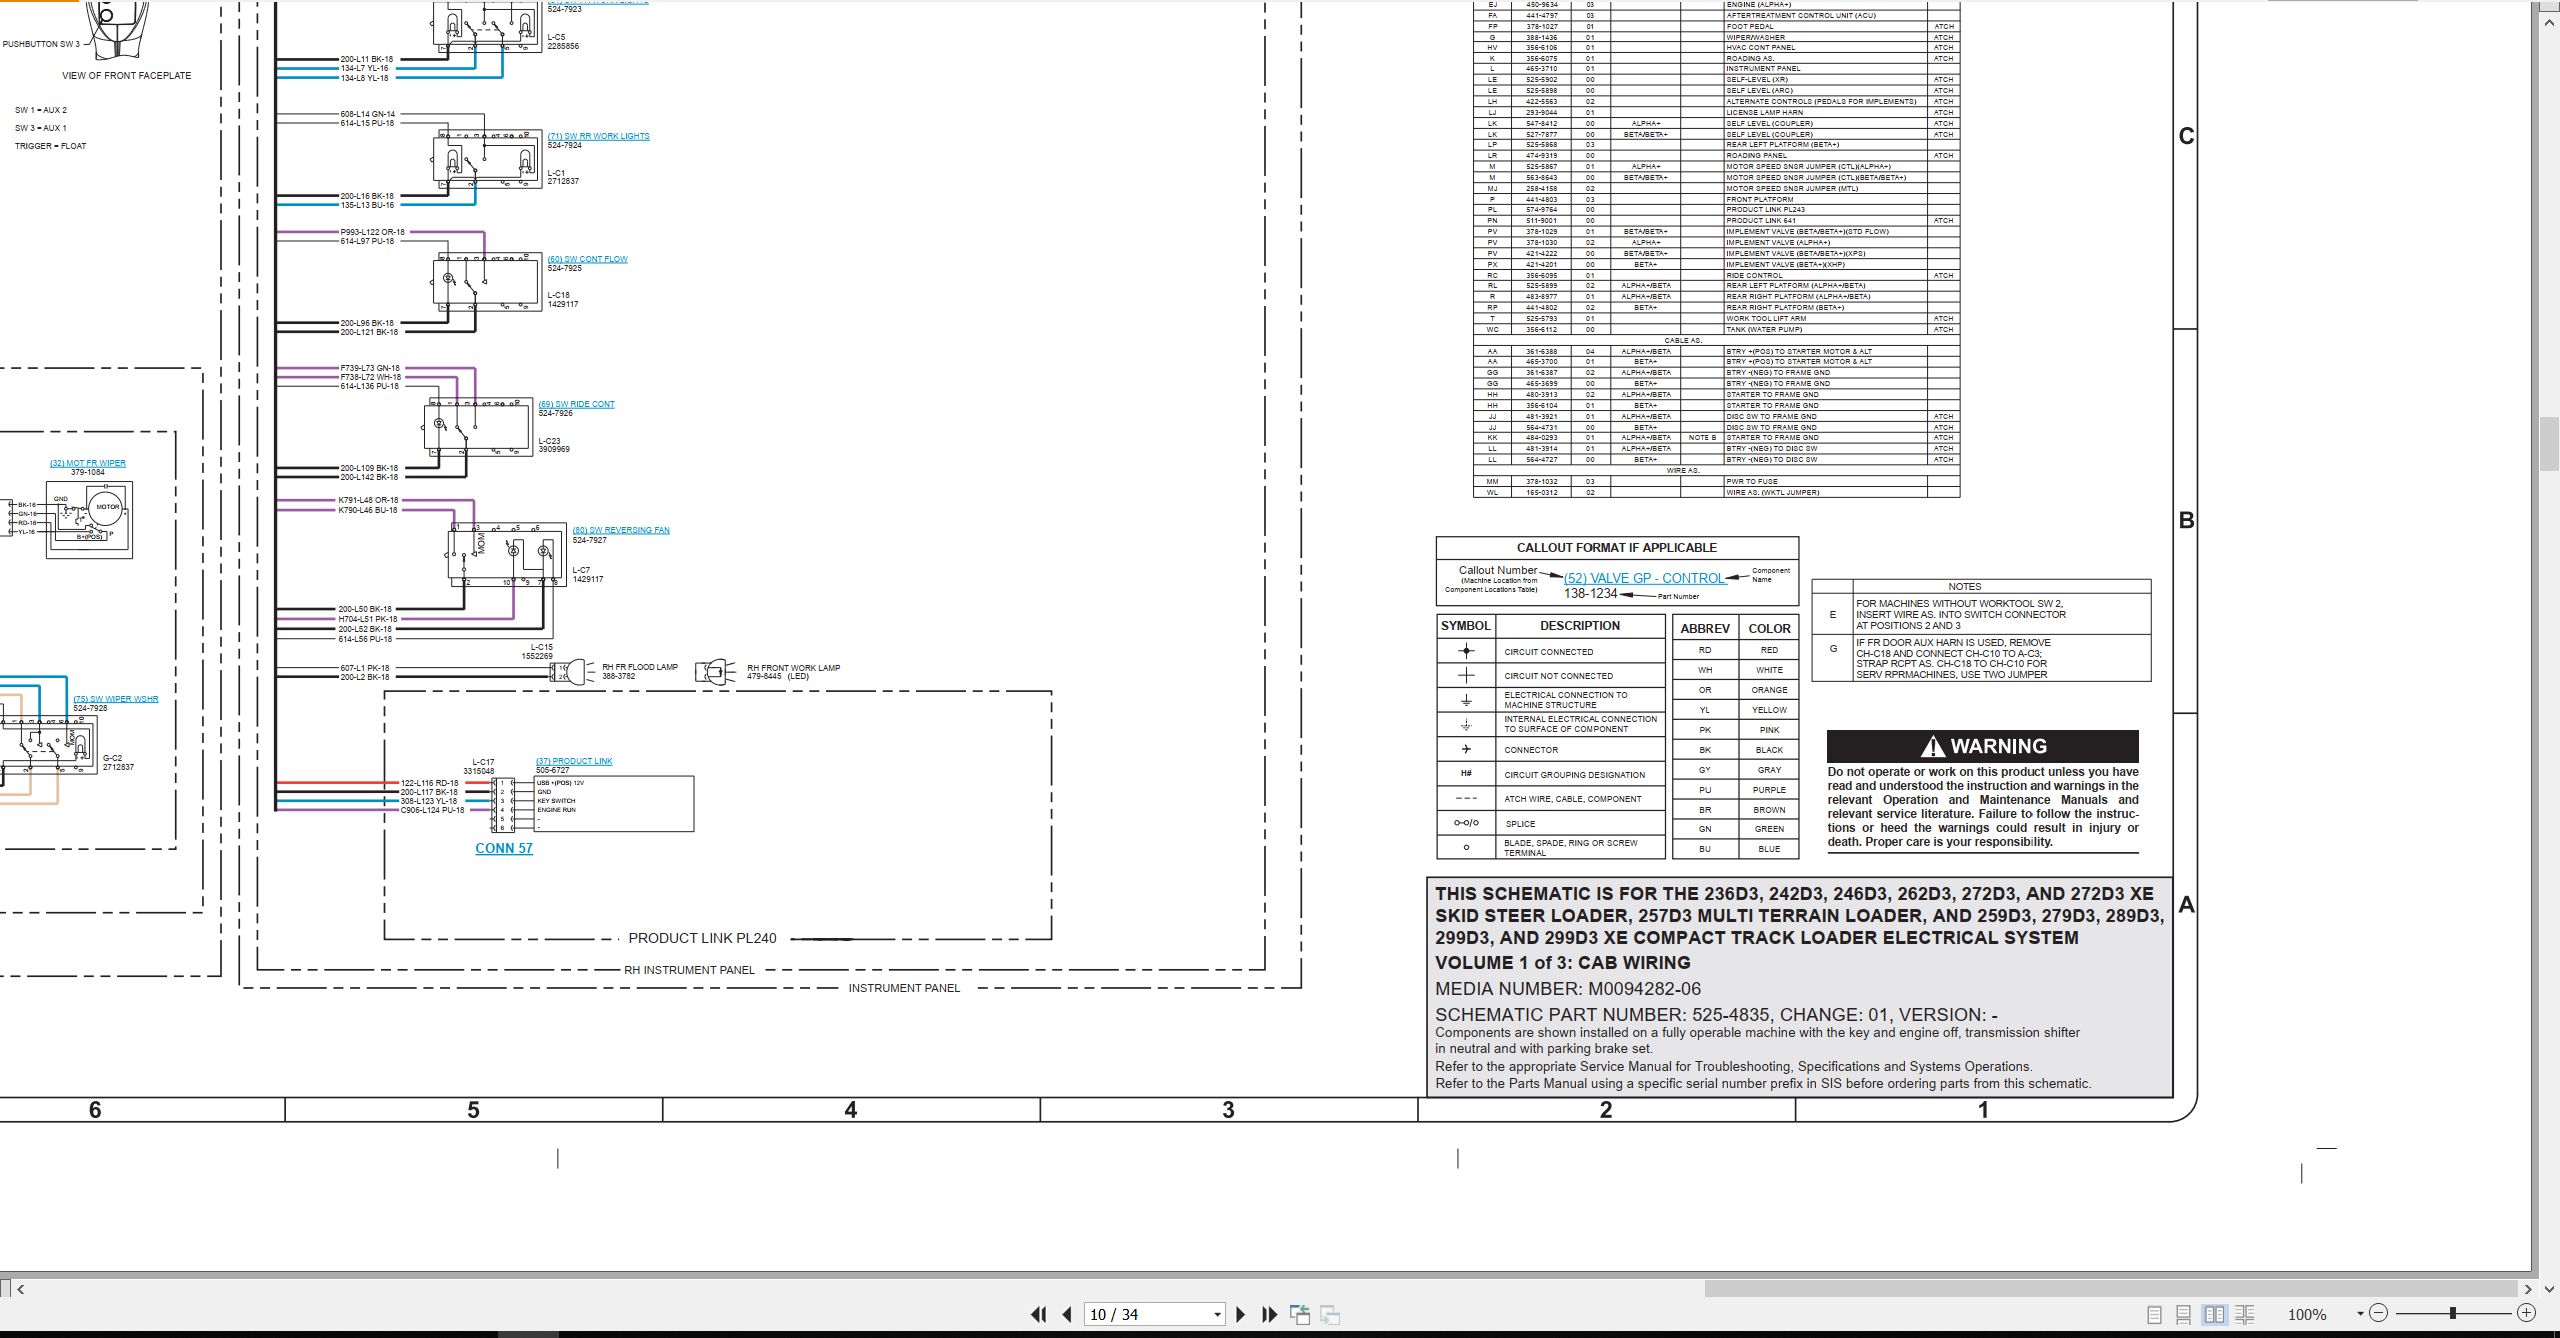Viewport: 2560px width, 1338px height.
Task: Go to the first page
Action: [x=1038, y=1314]
